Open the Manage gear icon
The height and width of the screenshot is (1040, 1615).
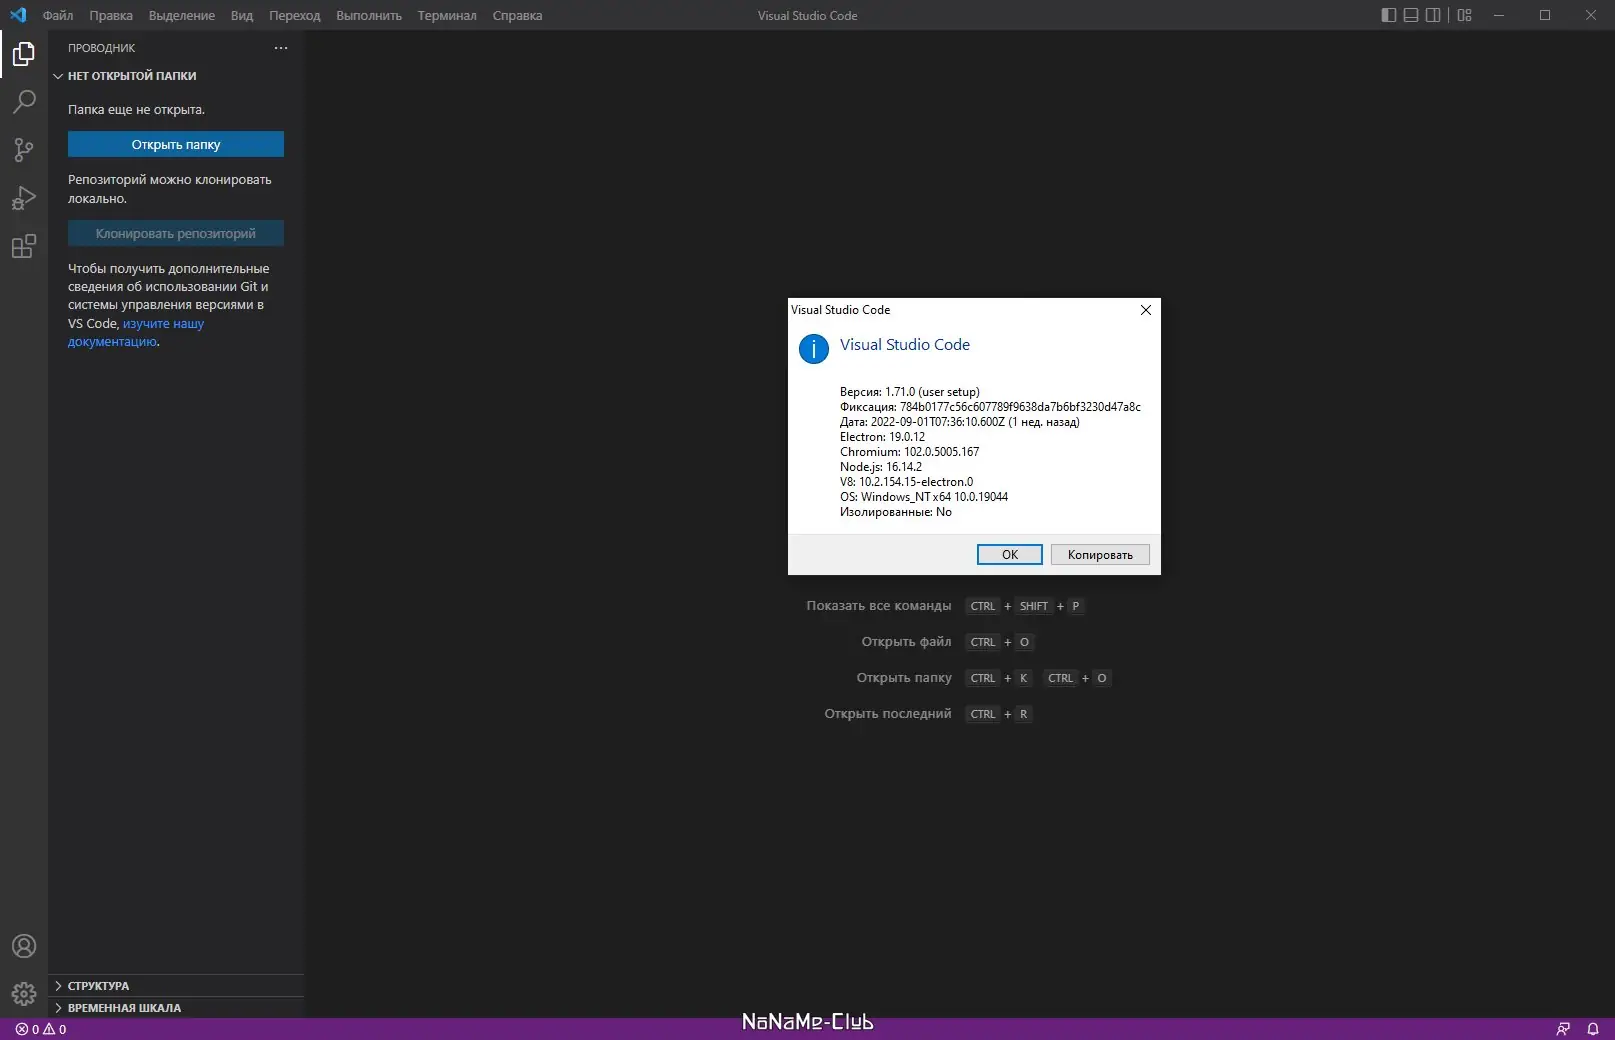tap(24, 994)
